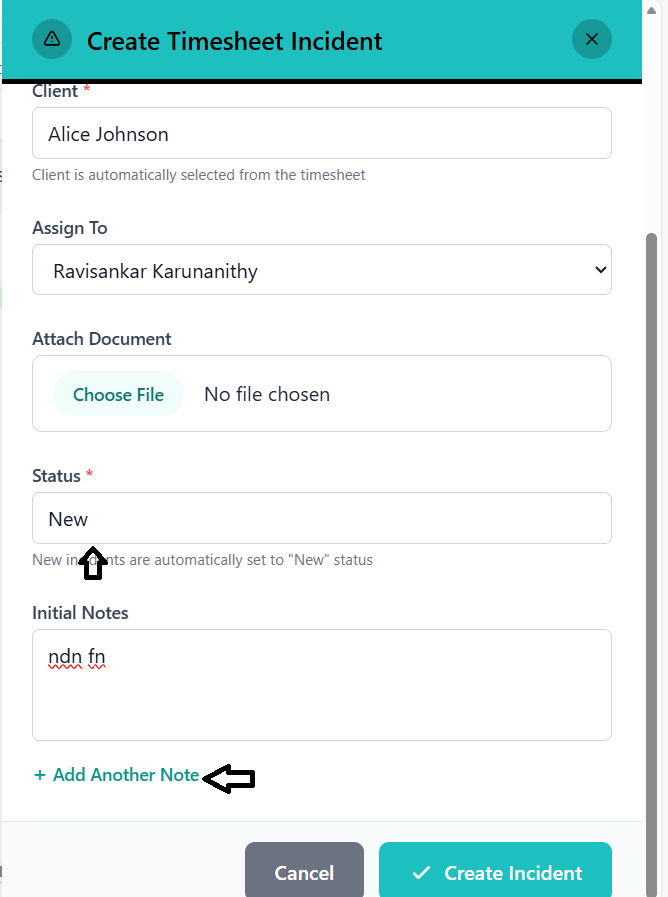The image size is (668, 897).
Task: Open the Assign To dropdown
Action: point(321,270)
